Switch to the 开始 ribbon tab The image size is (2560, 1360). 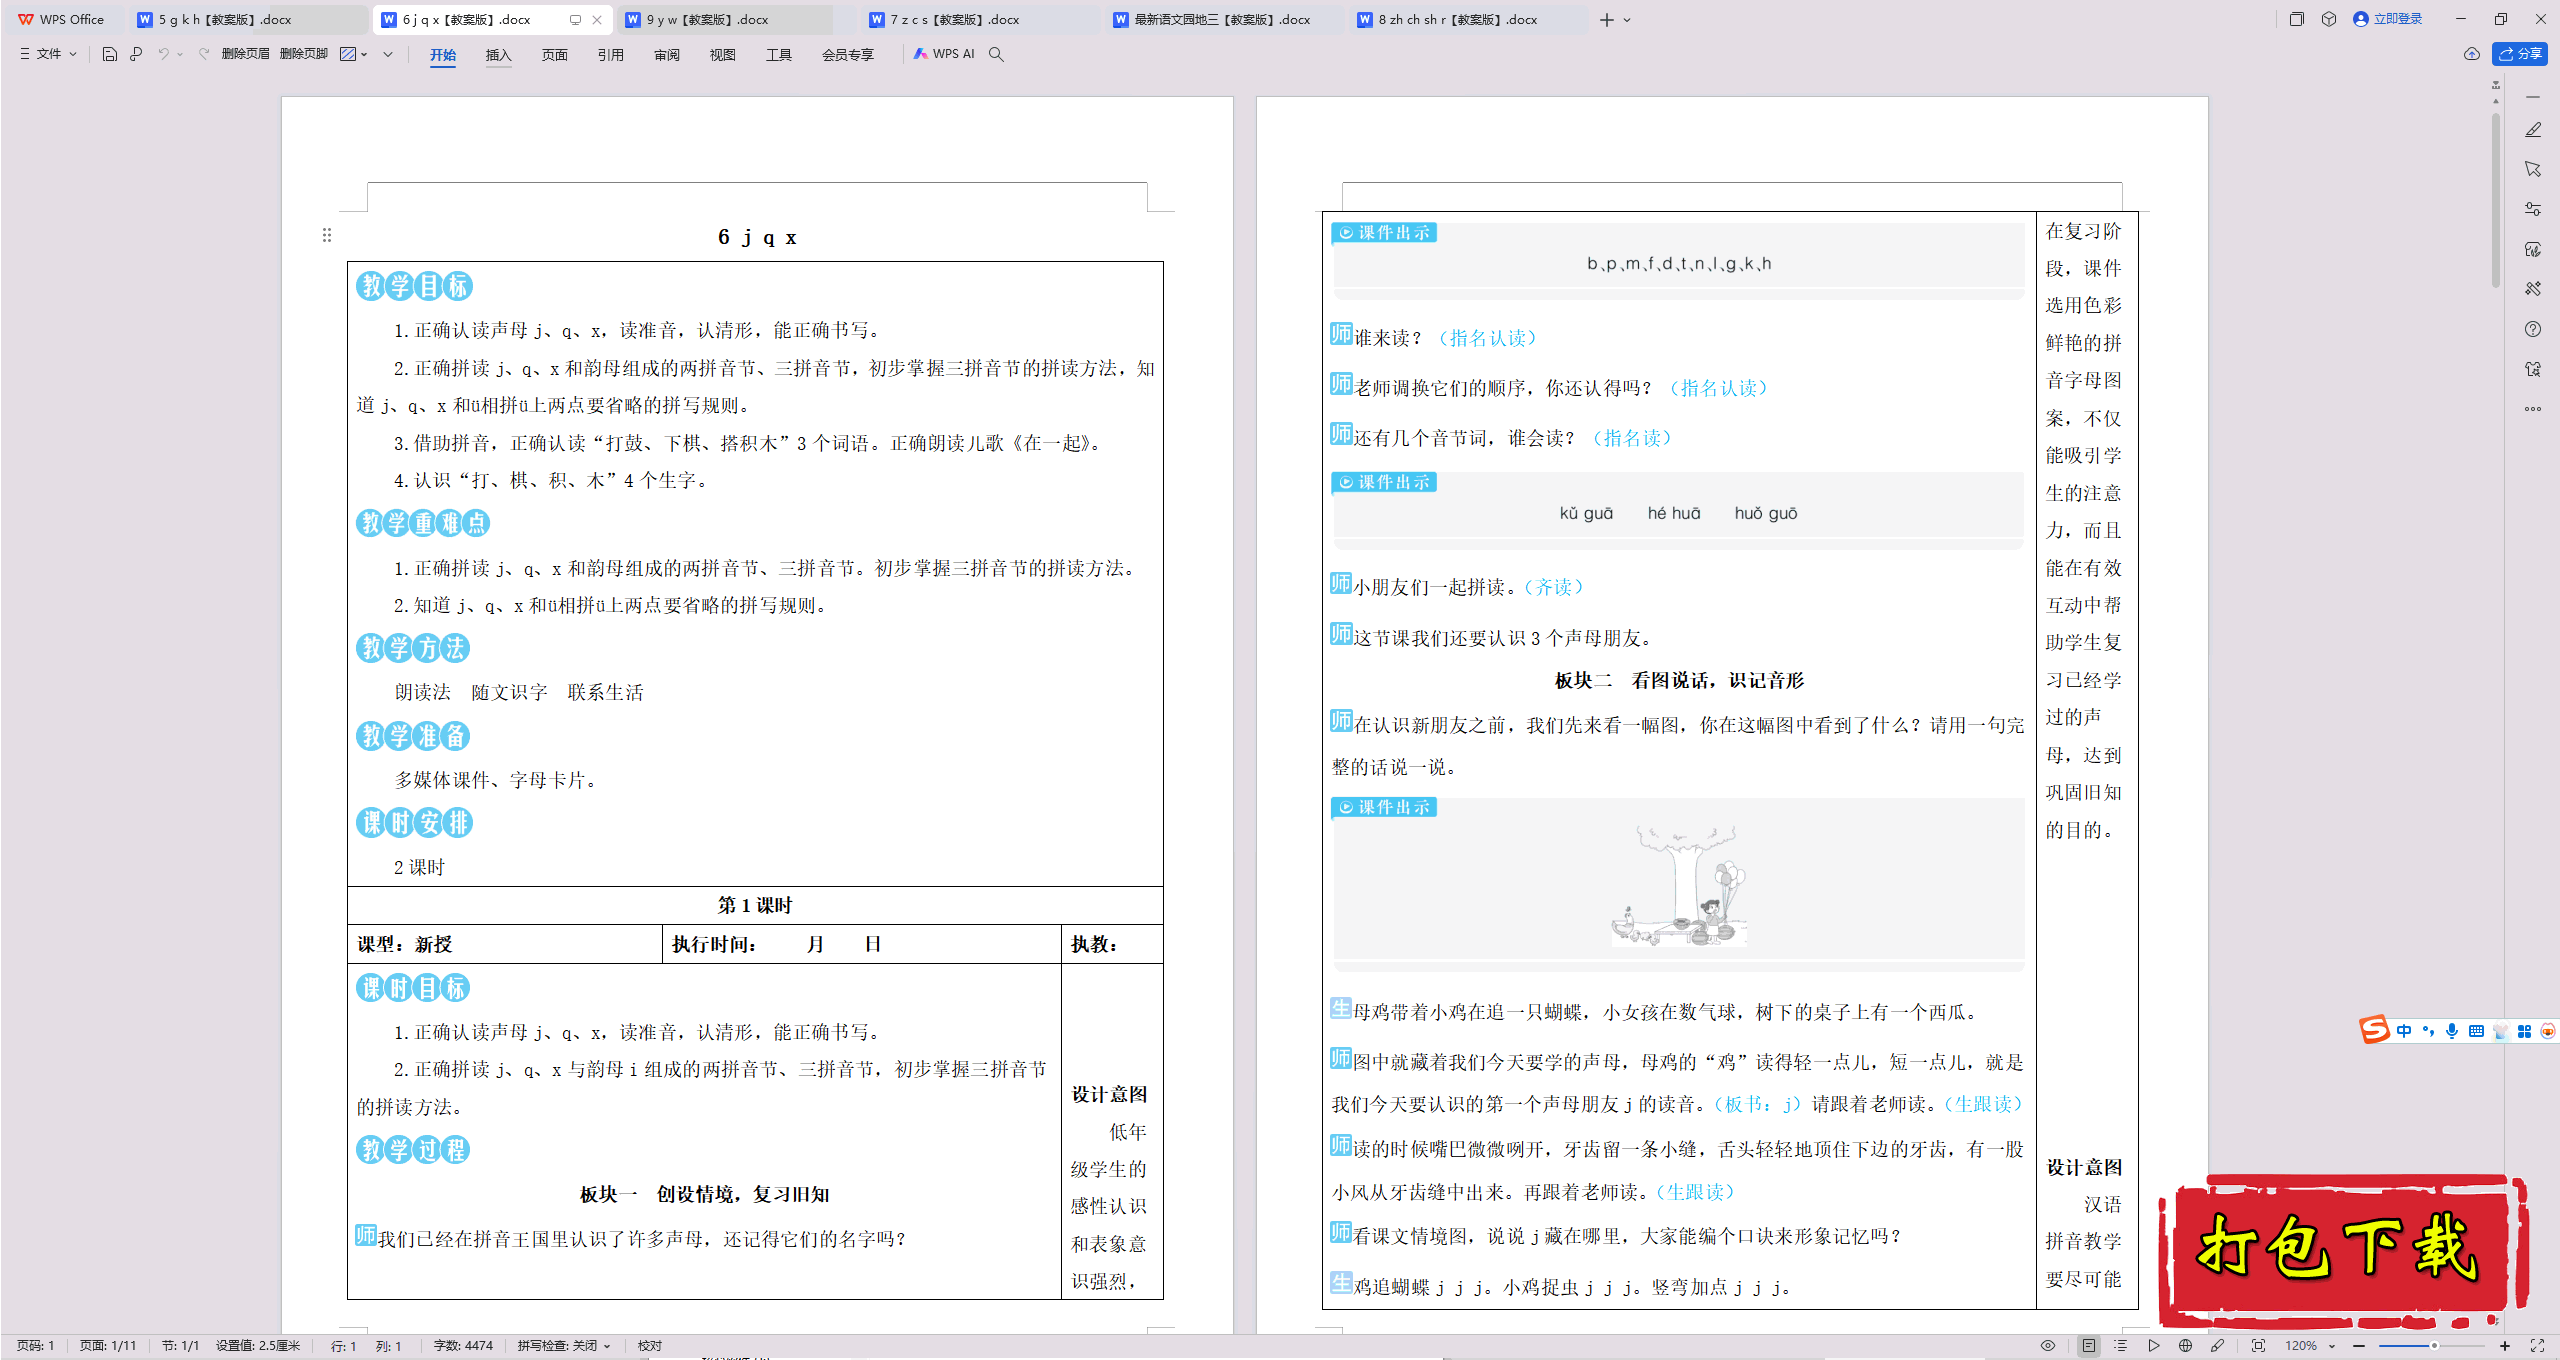443,55
